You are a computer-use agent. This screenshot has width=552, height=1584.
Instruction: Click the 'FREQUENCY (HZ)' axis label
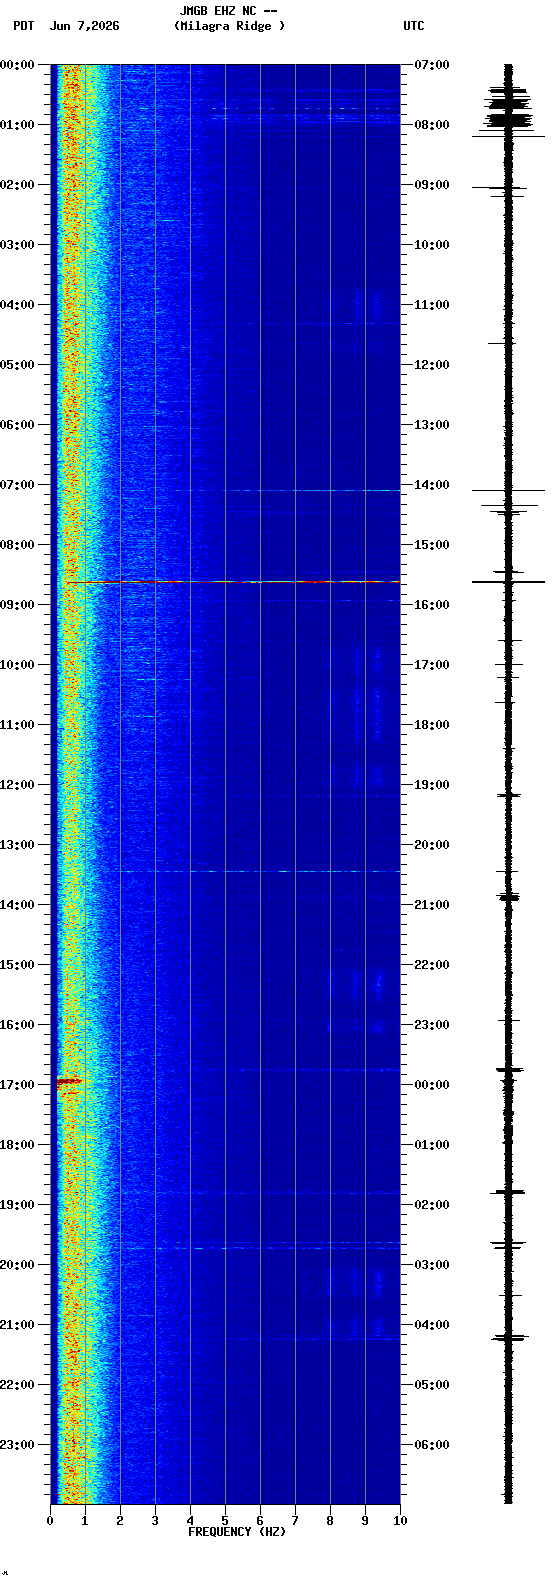pyautogui.click(x=237, y=1531)
